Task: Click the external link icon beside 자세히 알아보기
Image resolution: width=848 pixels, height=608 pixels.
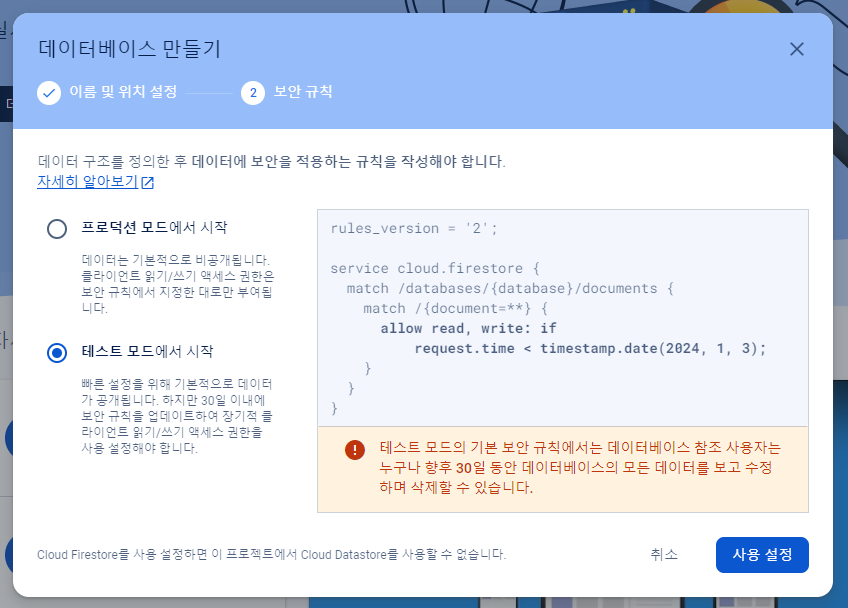Action: 148,183
